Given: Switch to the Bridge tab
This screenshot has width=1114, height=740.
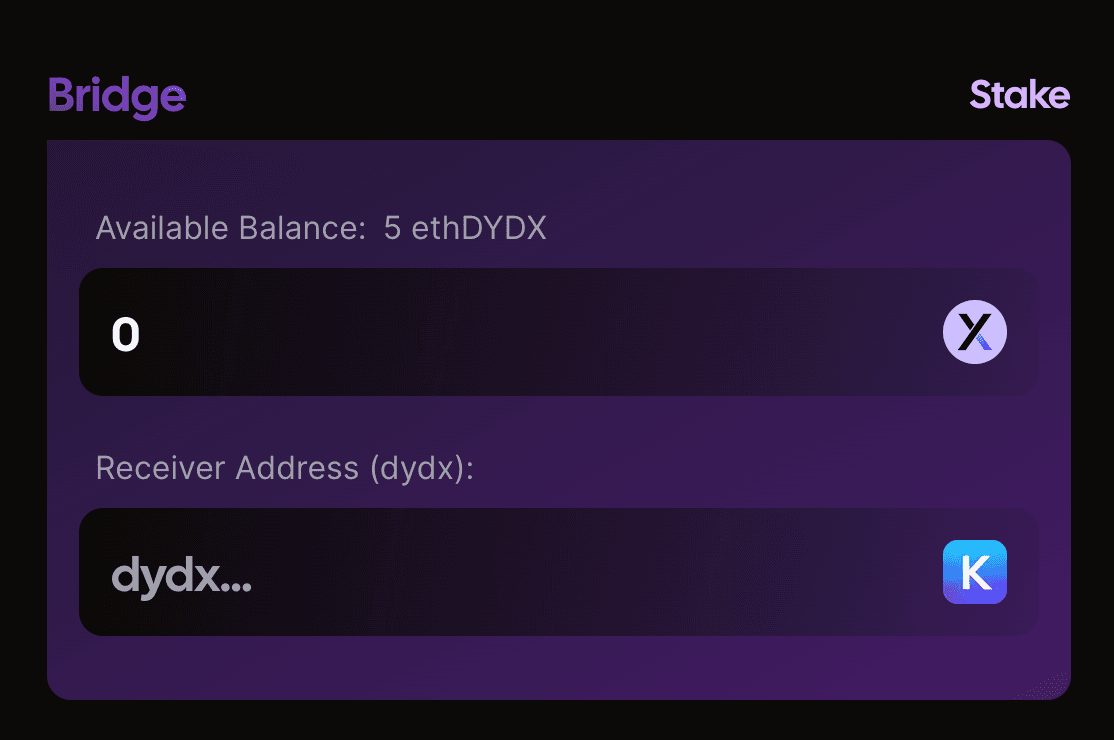Looking at the screenshot, I should click(x=117, y=96).
